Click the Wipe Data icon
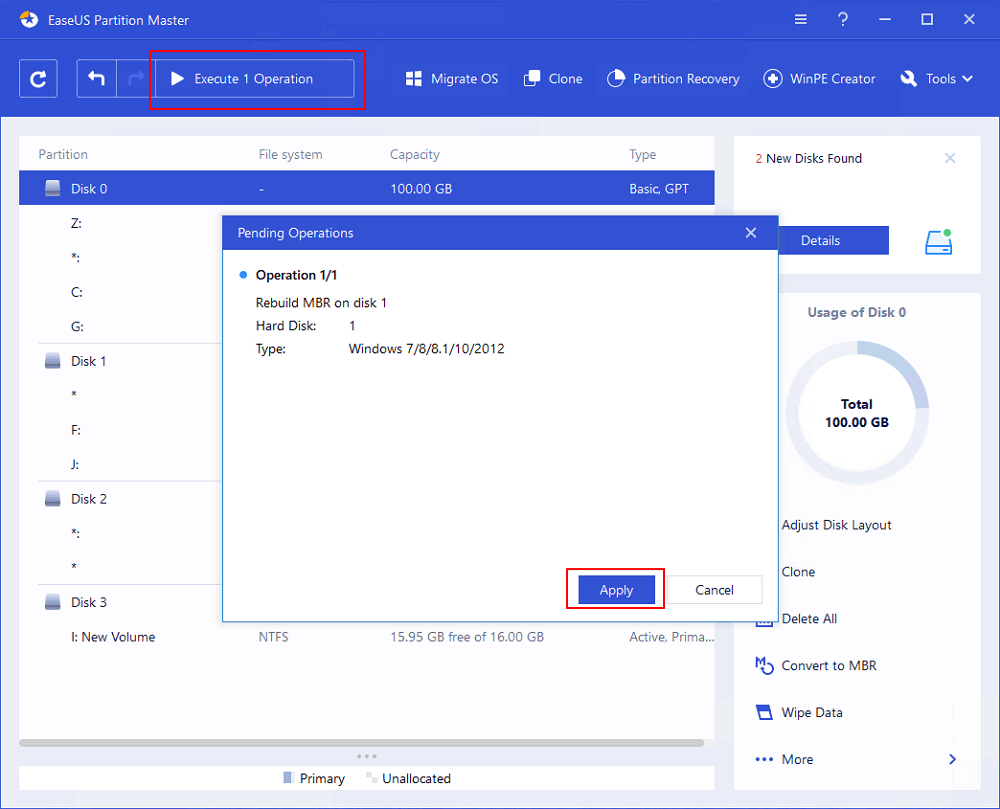1000x809 pixels. coord(764,712)
